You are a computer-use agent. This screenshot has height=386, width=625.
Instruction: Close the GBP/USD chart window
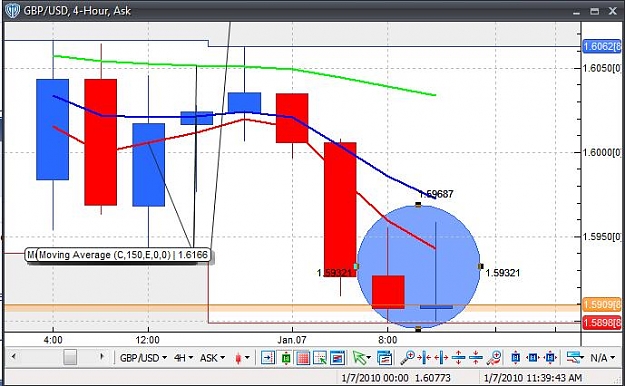(613, 11)
